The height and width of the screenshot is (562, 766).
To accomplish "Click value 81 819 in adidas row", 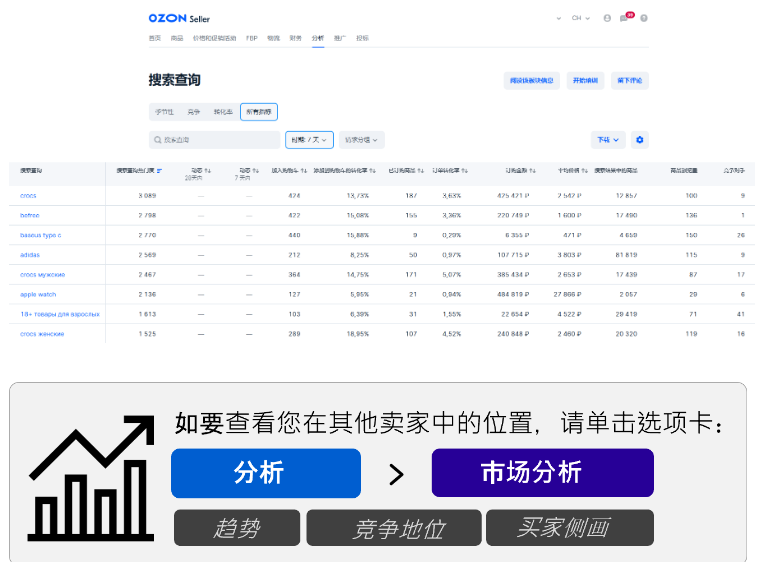I will [x=626, y=255].
